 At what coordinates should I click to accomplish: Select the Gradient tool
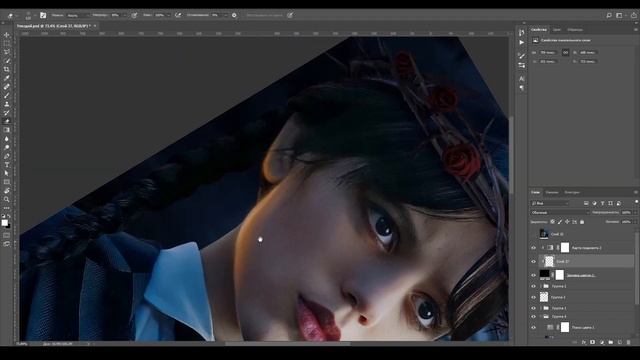point(7,130)
